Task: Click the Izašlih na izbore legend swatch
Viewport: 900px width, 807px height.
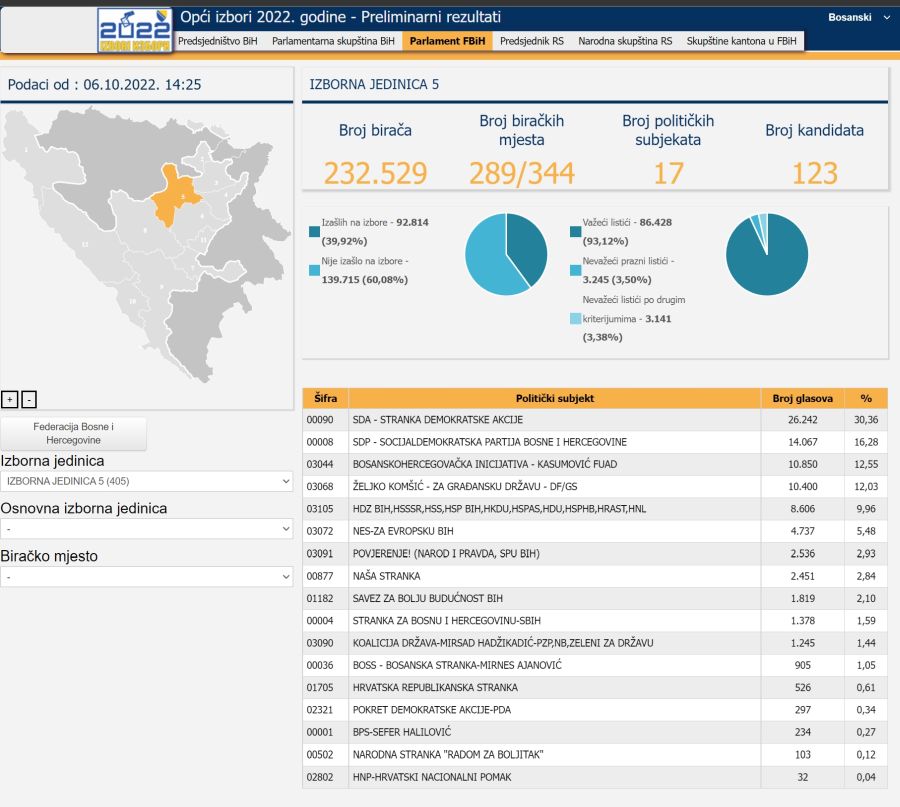Action: [315, 232]
